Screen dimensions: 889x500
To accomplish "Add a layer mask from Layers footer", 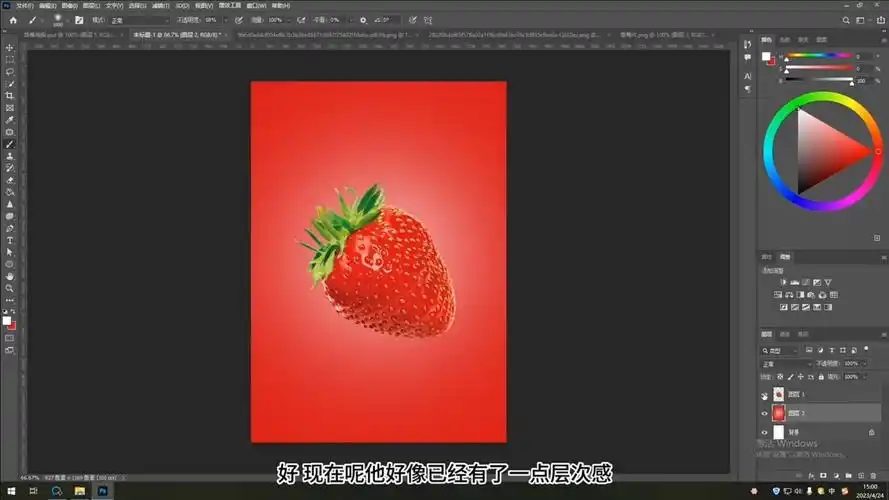I will (823, 476).
